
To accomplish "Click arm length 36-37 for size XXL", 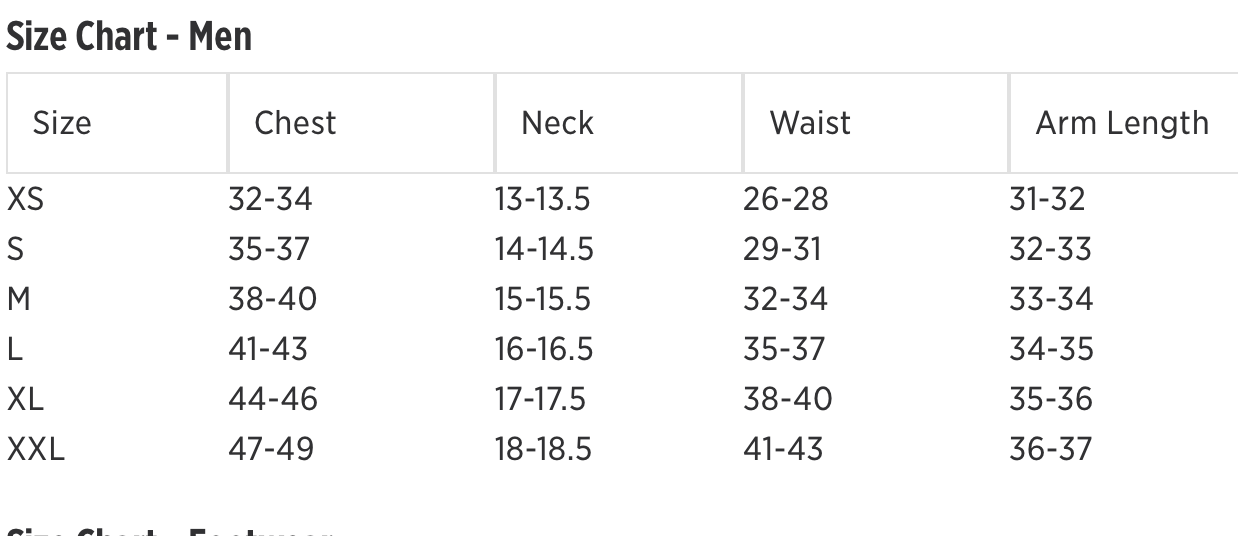I will point(1050,449).
